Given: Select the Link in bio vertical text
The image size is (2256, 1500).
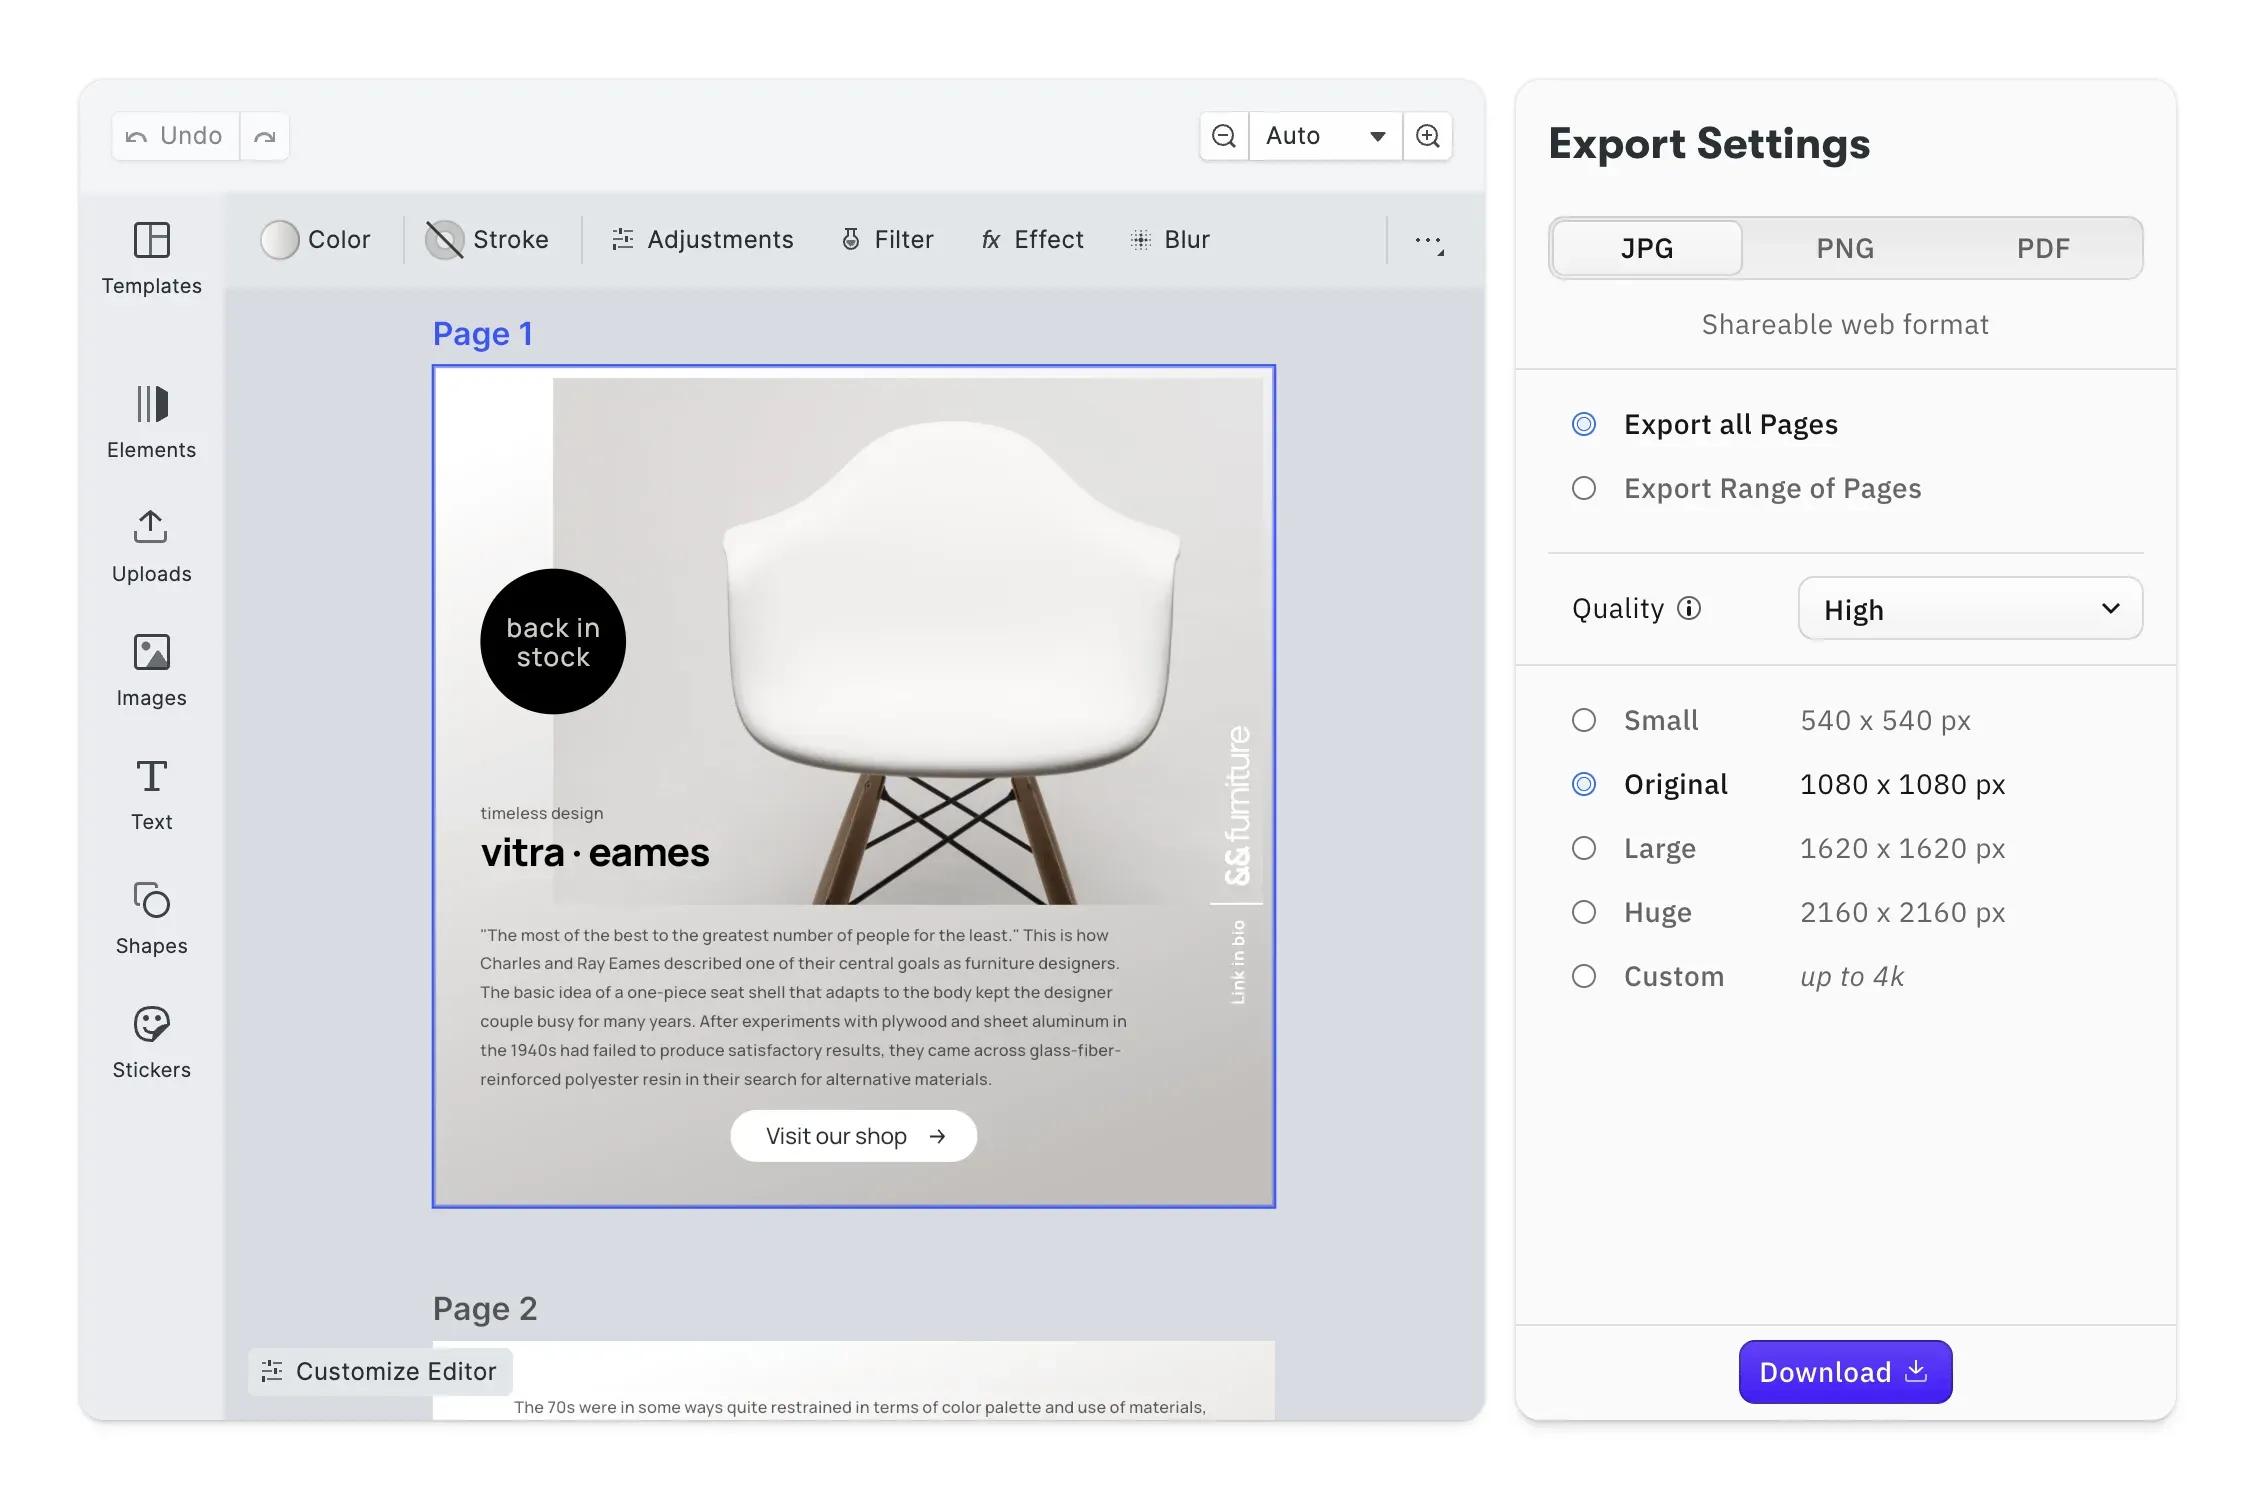Looking at the screenshot, I should click(x=1238, y=962).
